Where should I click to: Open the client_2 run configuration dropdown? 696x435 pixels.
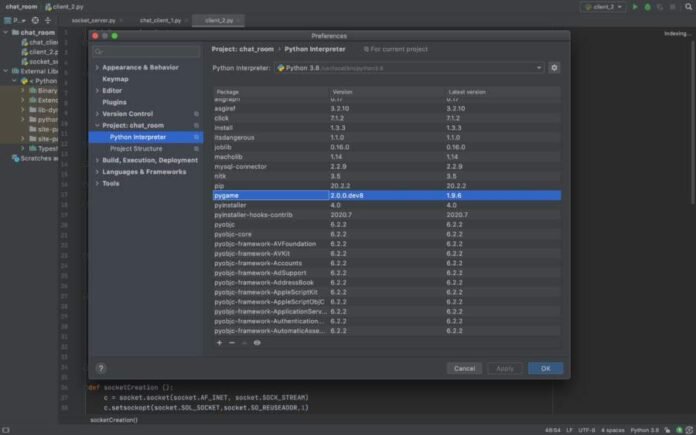click(603, 7)
